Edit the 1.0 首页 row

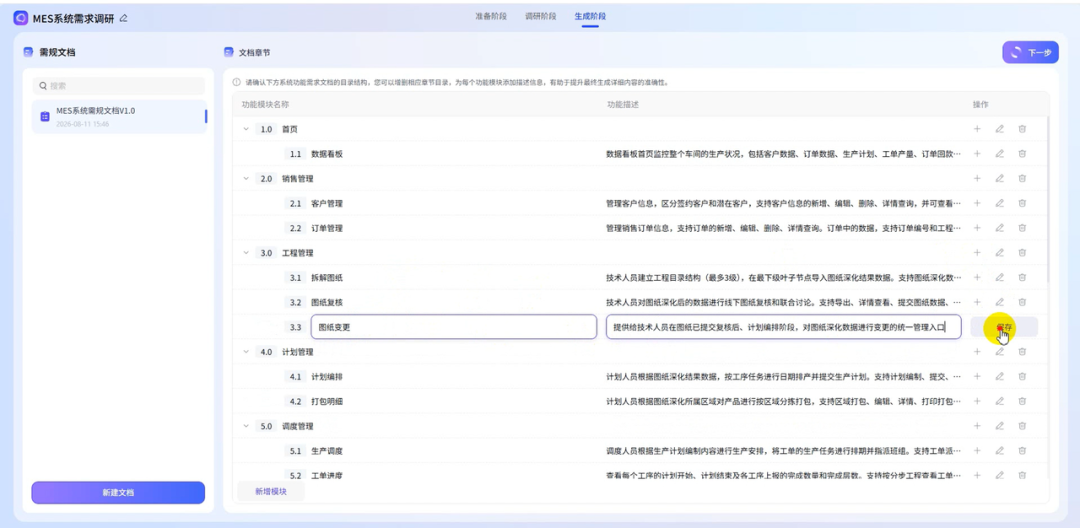coord(999,129)
